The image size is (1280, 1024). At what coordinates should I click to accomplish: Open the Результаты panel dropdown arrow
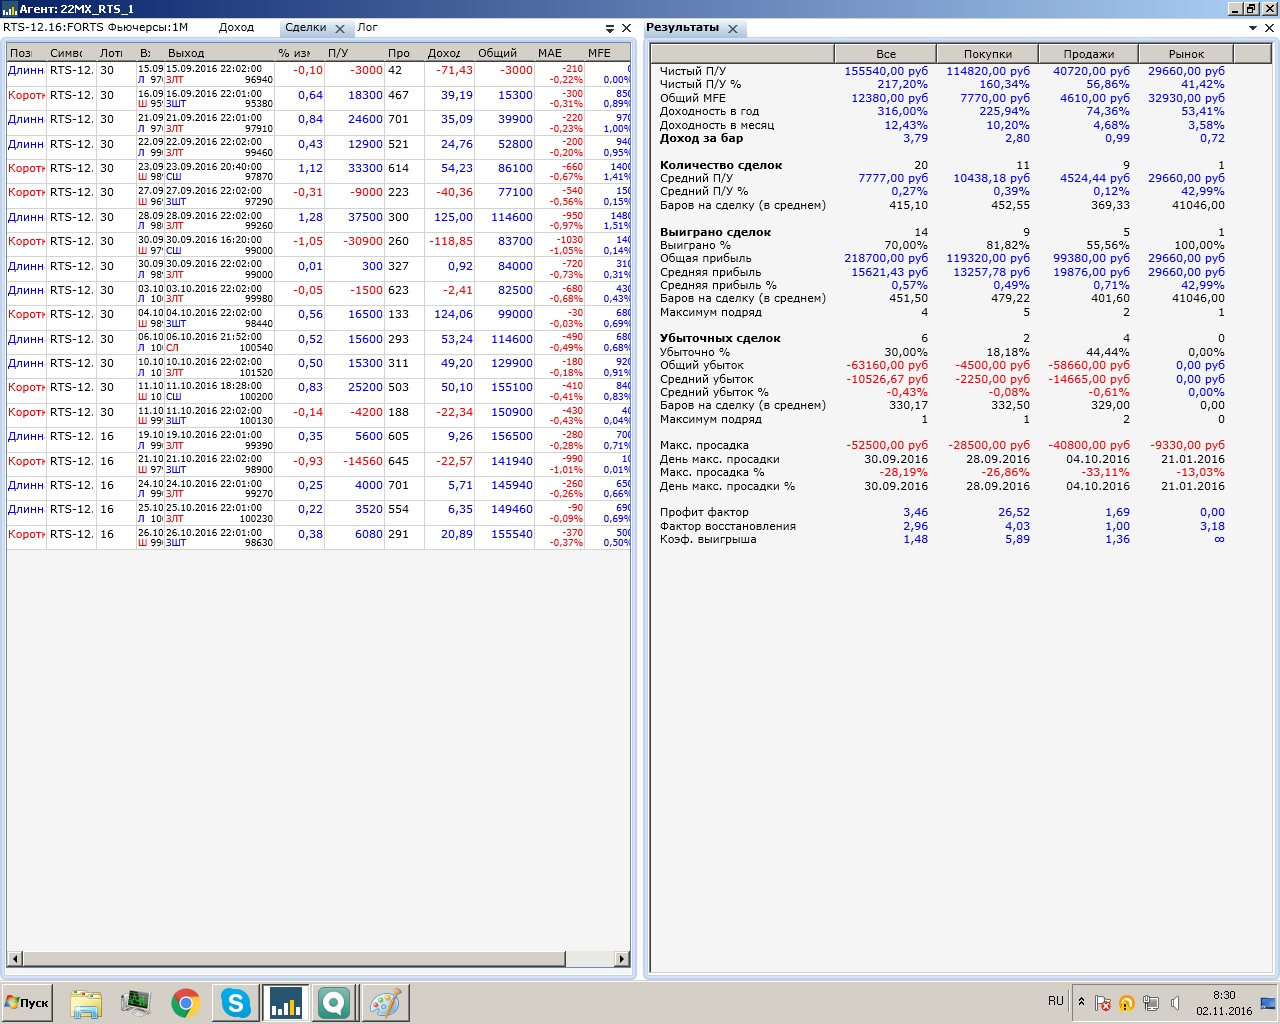1254,28
